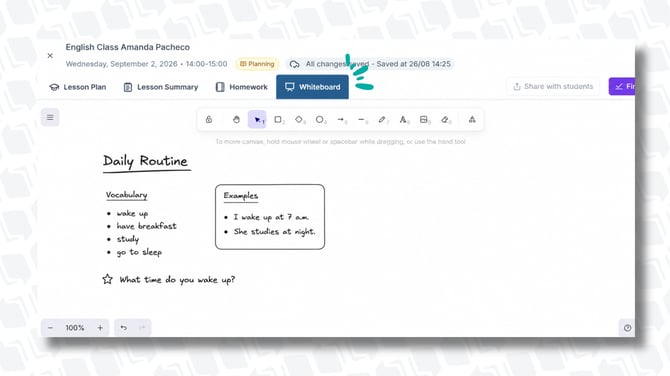
Task: Select the arrow drawing tool
Action: [x=341, y=120]
